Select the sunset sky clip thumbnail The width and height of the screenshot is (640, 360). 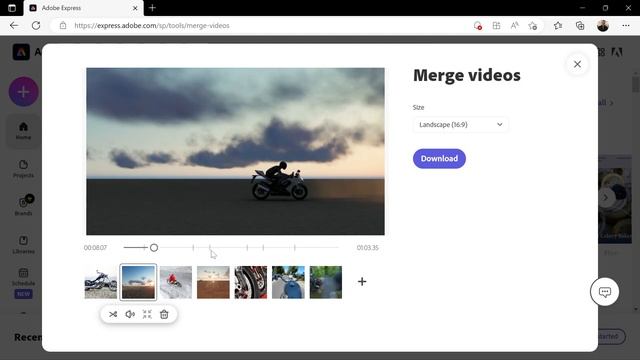click(x=138, y=282)
